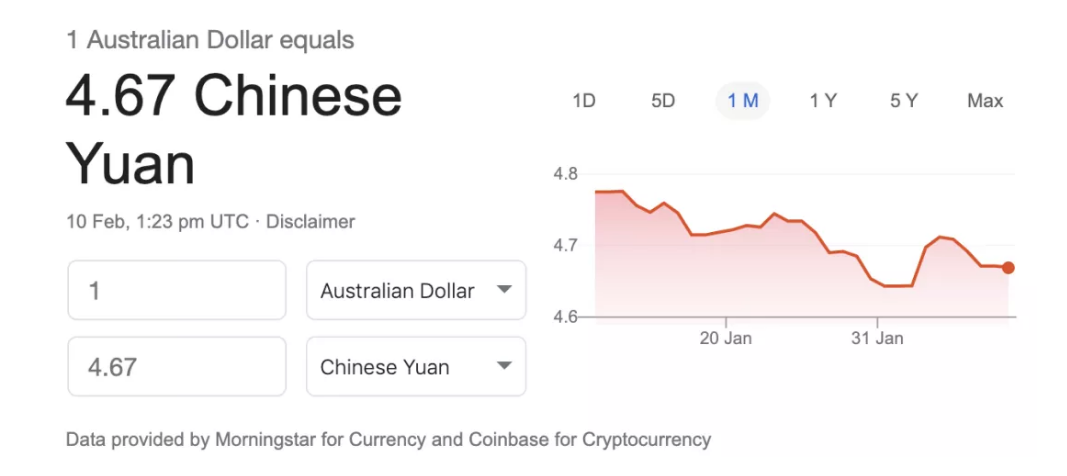Click the 31 Jan label on chart axis
This screenshot has height=476, width=1067.
tap(877, 338)
